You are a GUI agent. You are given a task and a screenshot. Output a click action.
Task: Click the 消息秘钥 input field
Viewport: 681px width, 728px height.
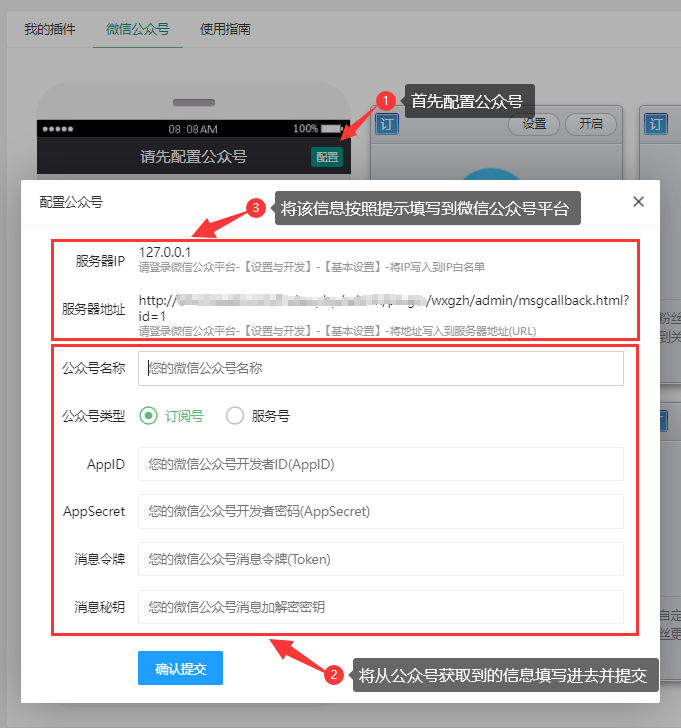coord(381,607)
